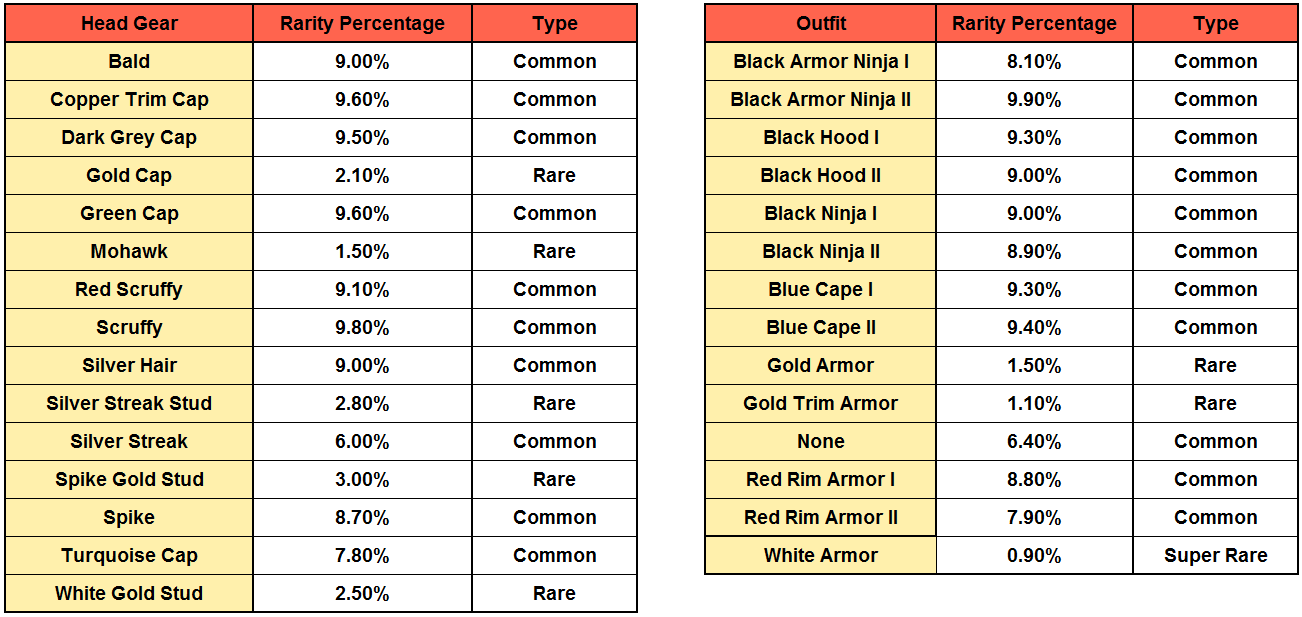Click the Type header in Outfit table
1302x617 pixels.
coord(1215,23)
